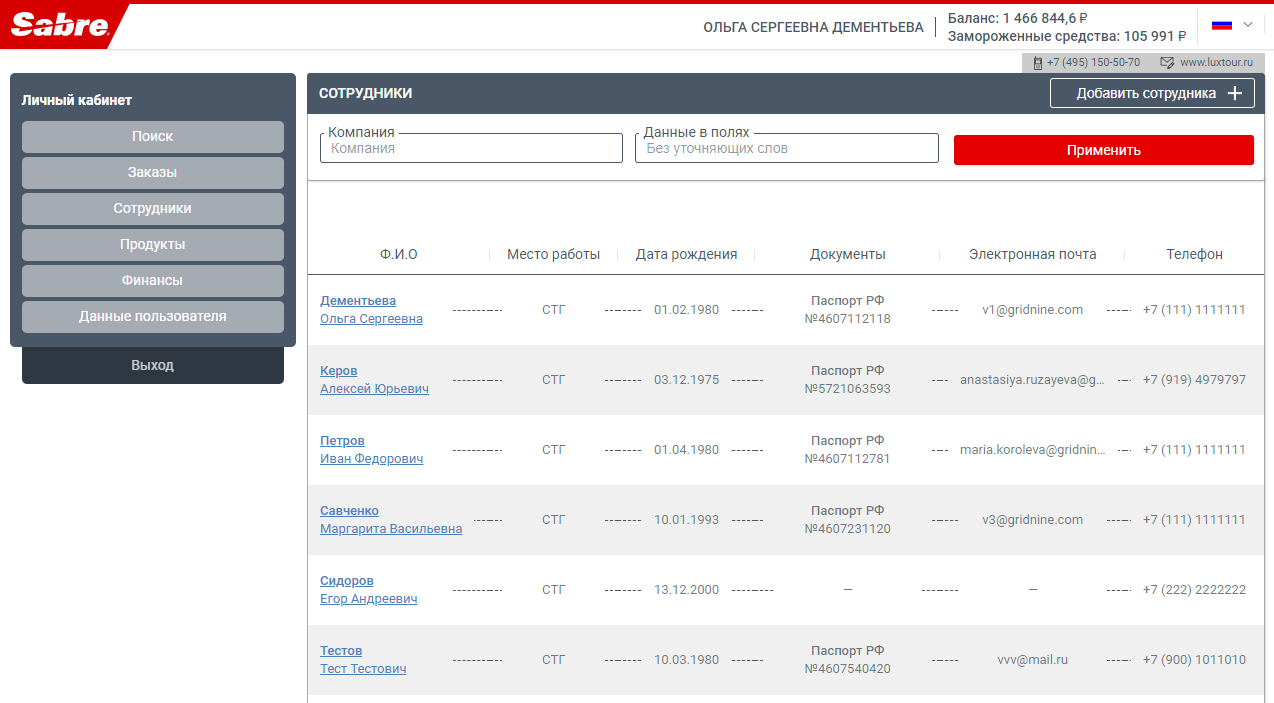
Task: Open employee Керов Алексей Юрьевич
Action: coord(338,371)
